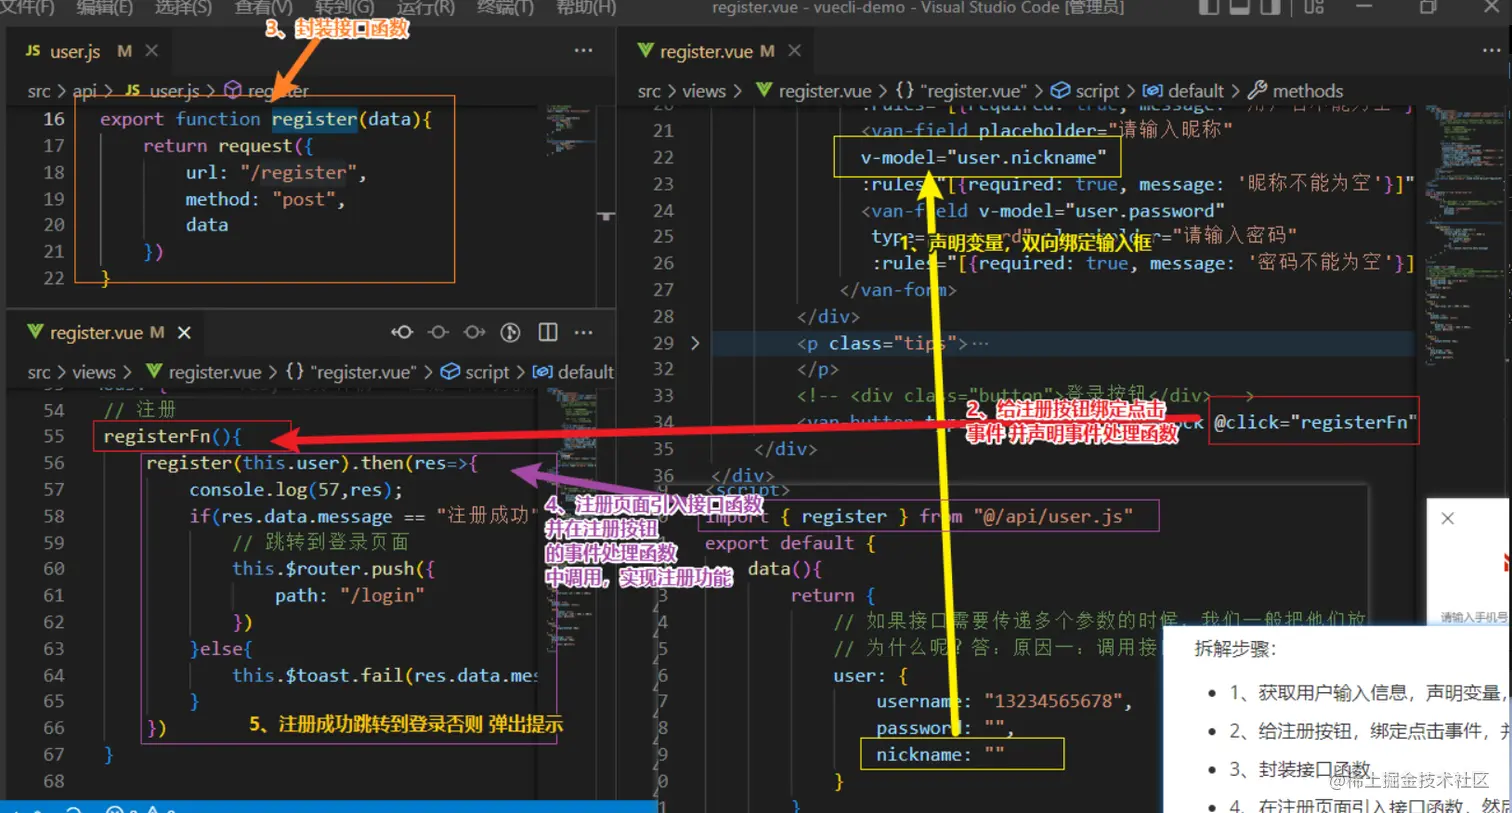This screenshot has width=1512, height=813.
Task: Open more actions beside split editor icon
Action: pos(584,332)
